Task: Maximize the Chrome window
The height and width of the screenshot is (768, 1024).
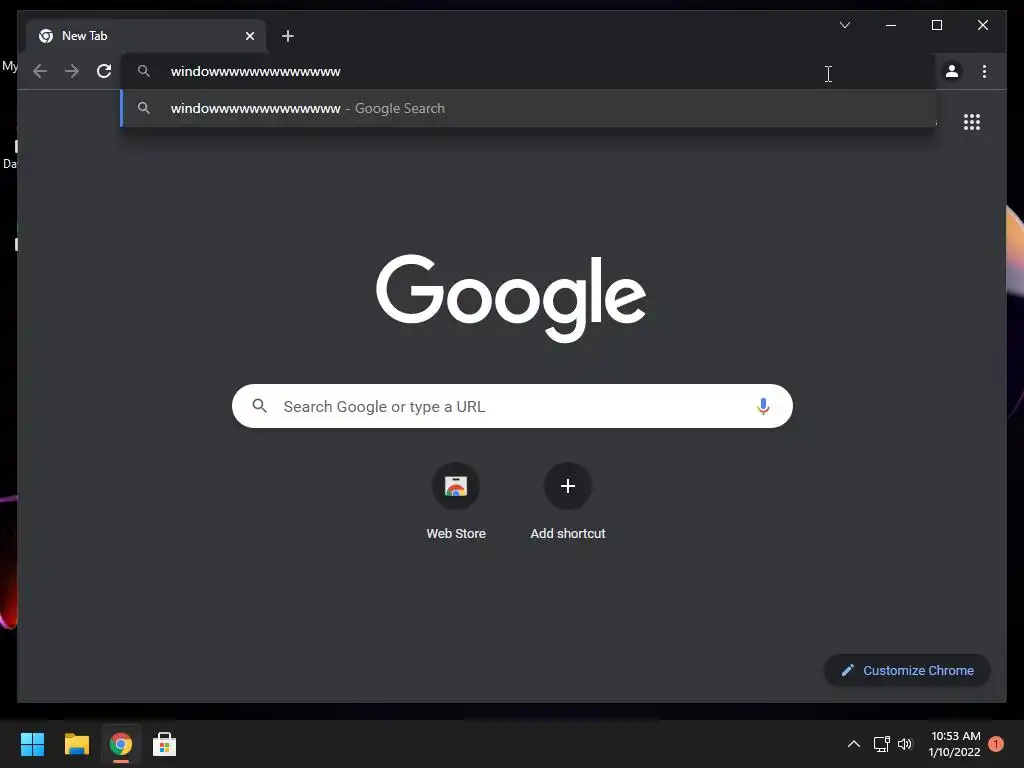Action: pos(936,25)
